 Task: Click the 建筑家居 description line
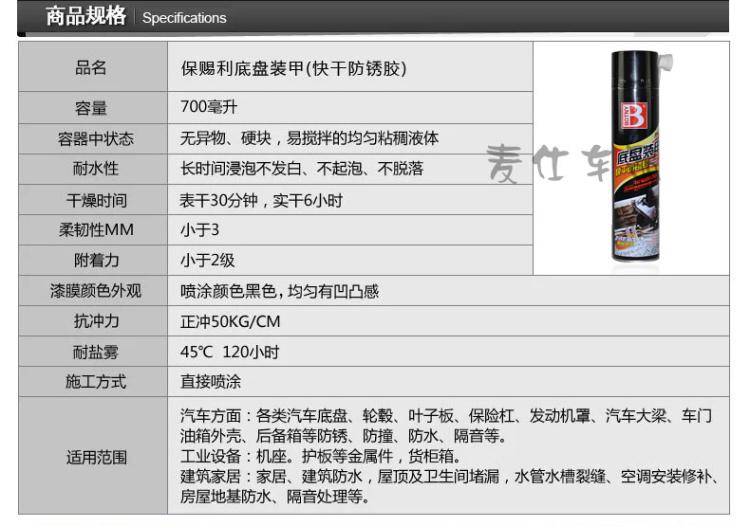coord(449,476)
